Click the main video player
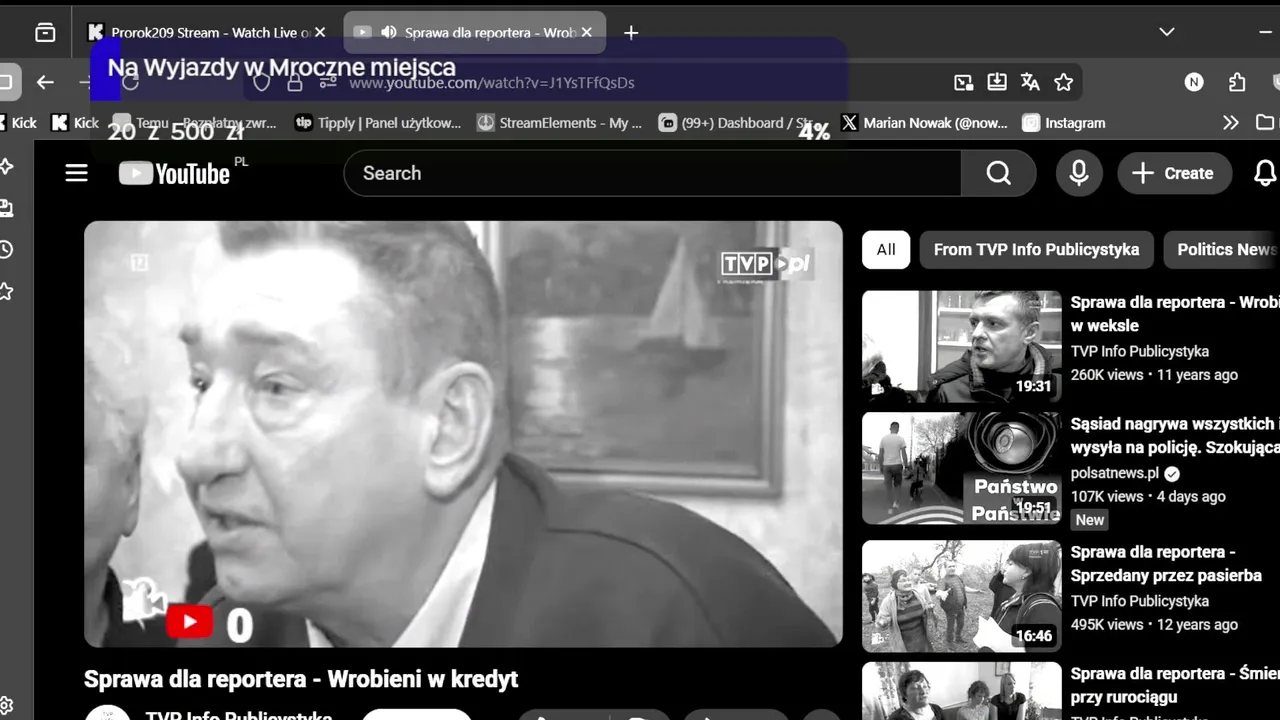The height and width of the screenshot is (720, 1280). [463, 434]
